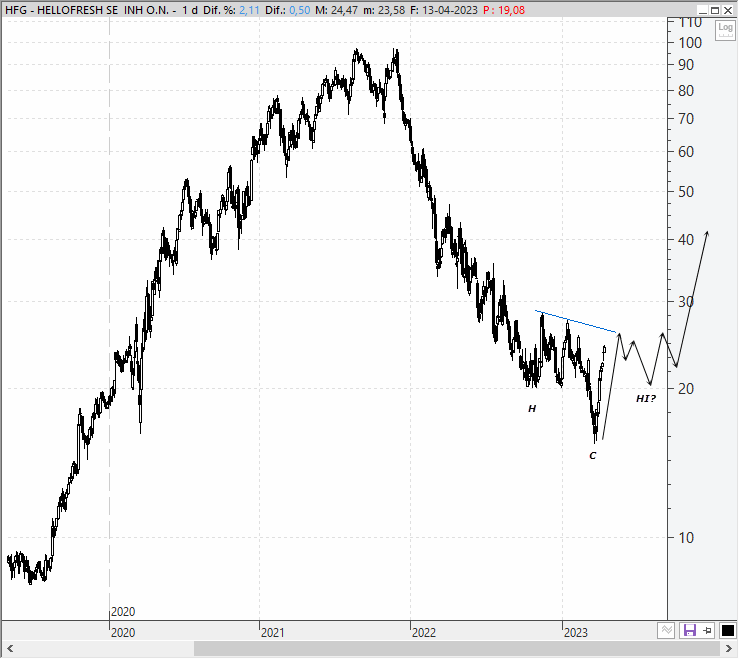The height and width of the screenshot is (659, 739).
Task: Click the horizontal scrollbar thumb
Action: (456, 649)
